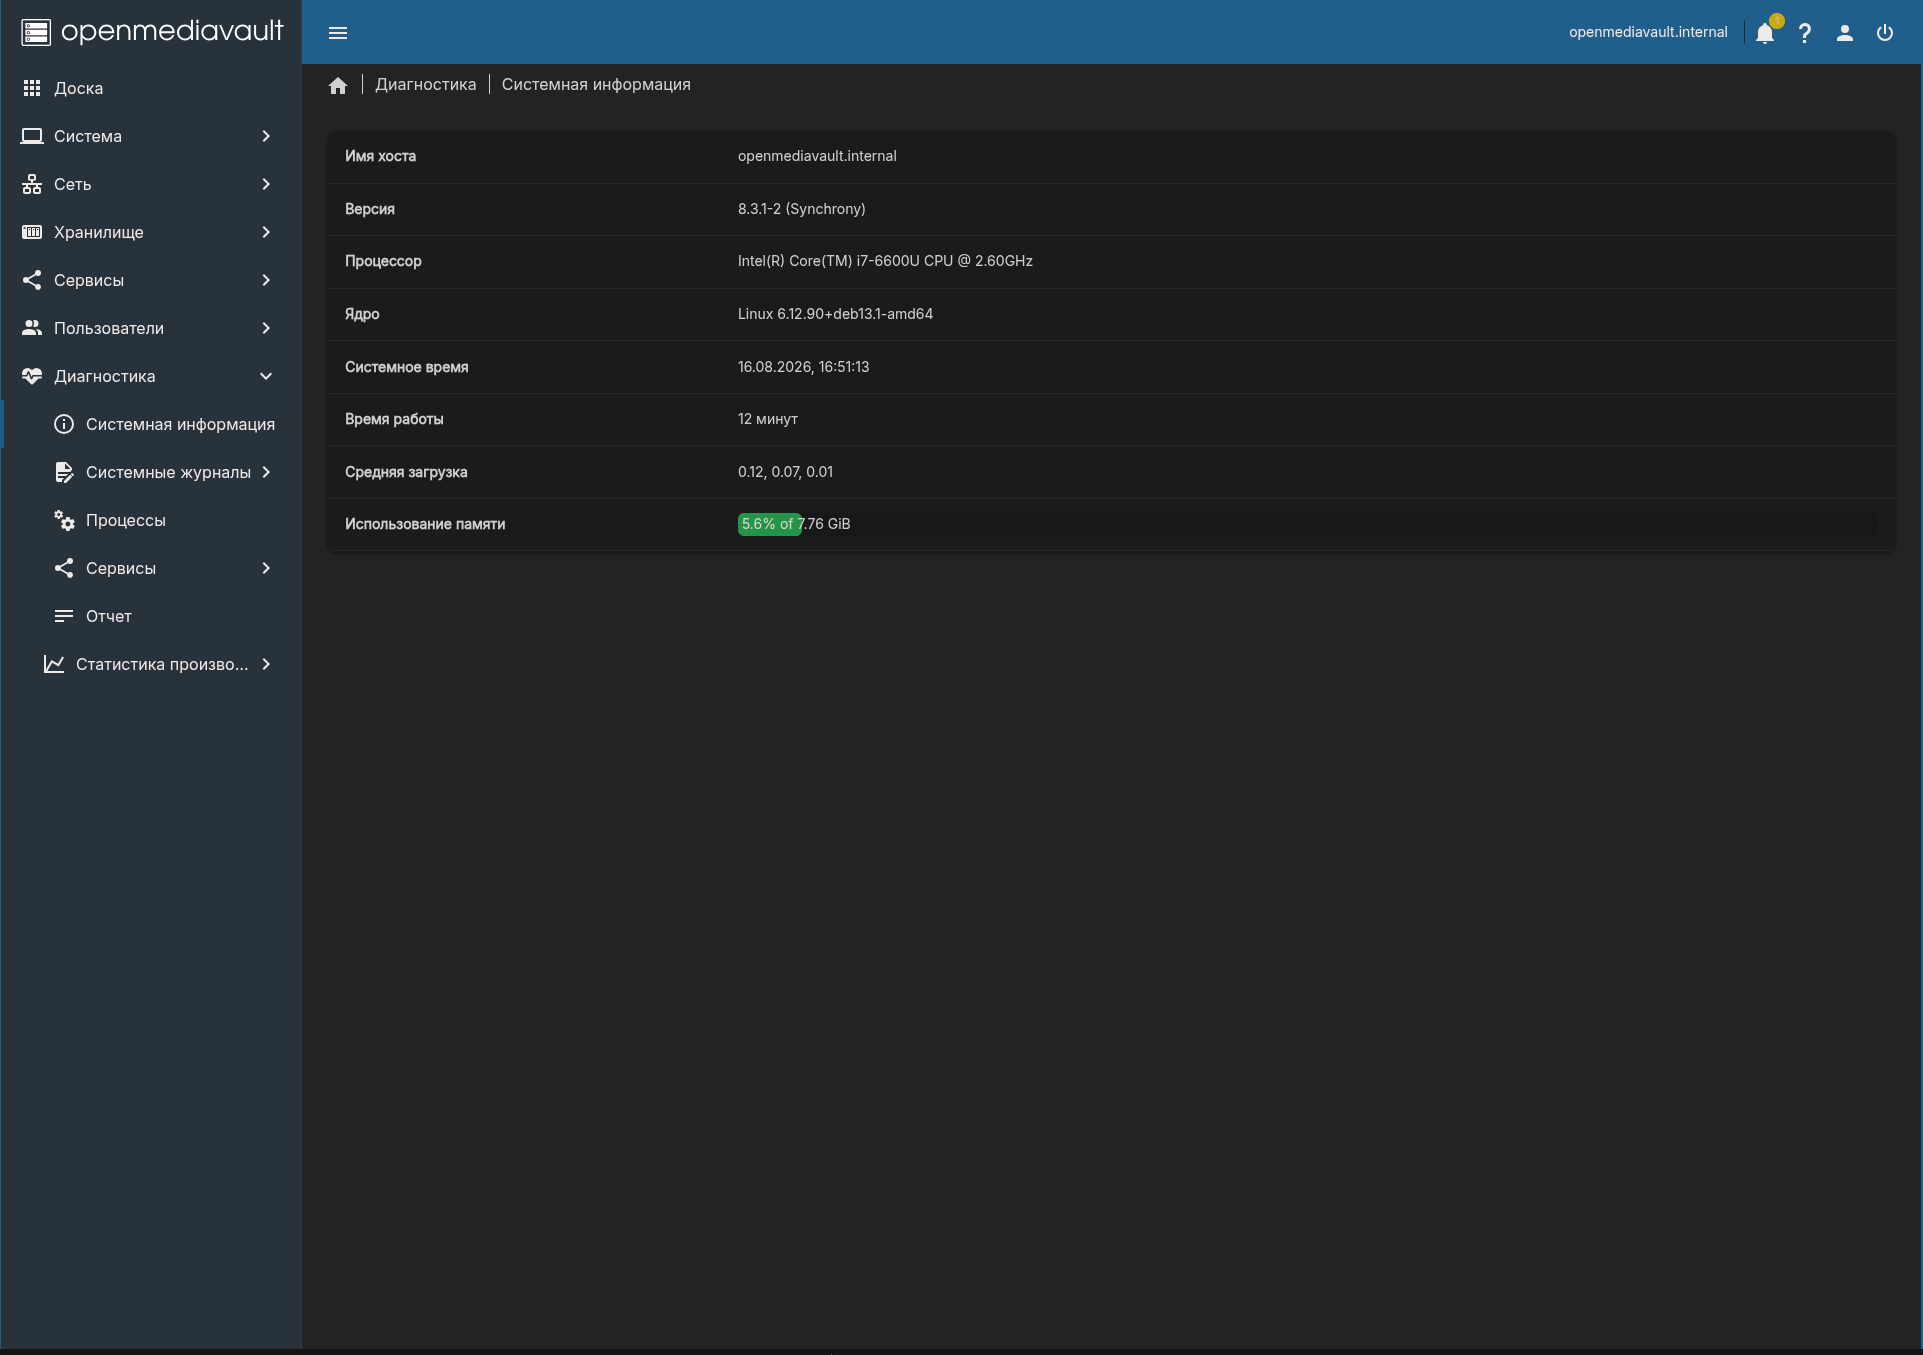This screenshot has width=1923, height=1355.
Task: Click the Отчет lines icon
Action: (x=64, y=616)
